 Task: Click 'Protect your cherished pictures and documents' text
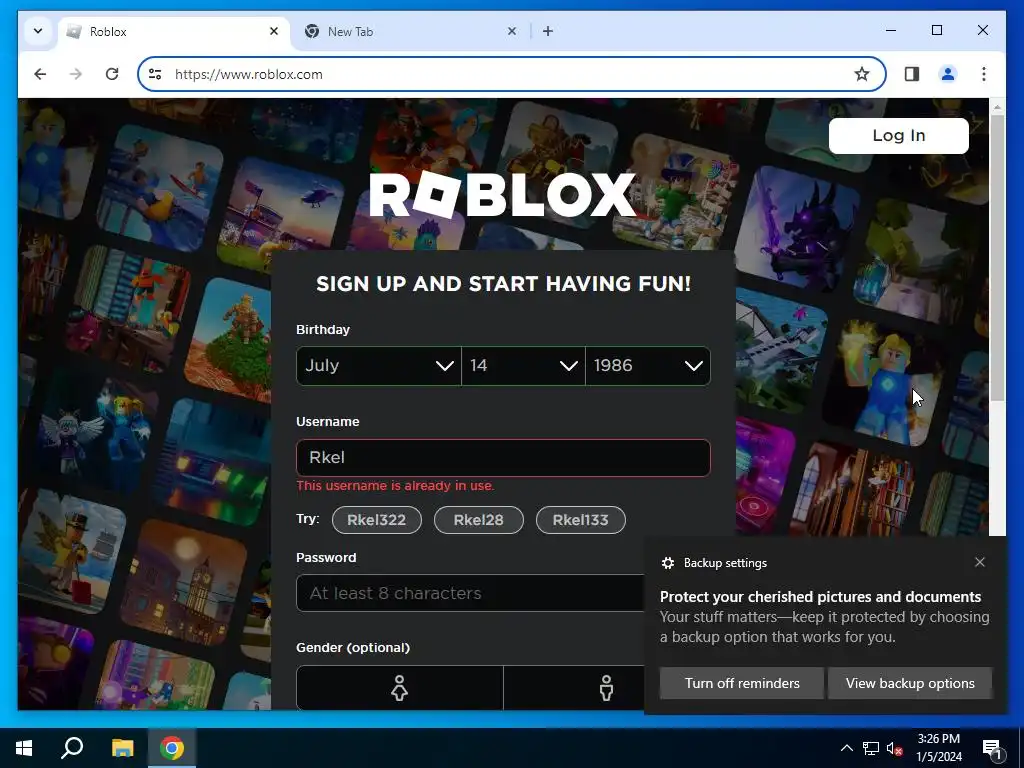[x=820, y=596]
